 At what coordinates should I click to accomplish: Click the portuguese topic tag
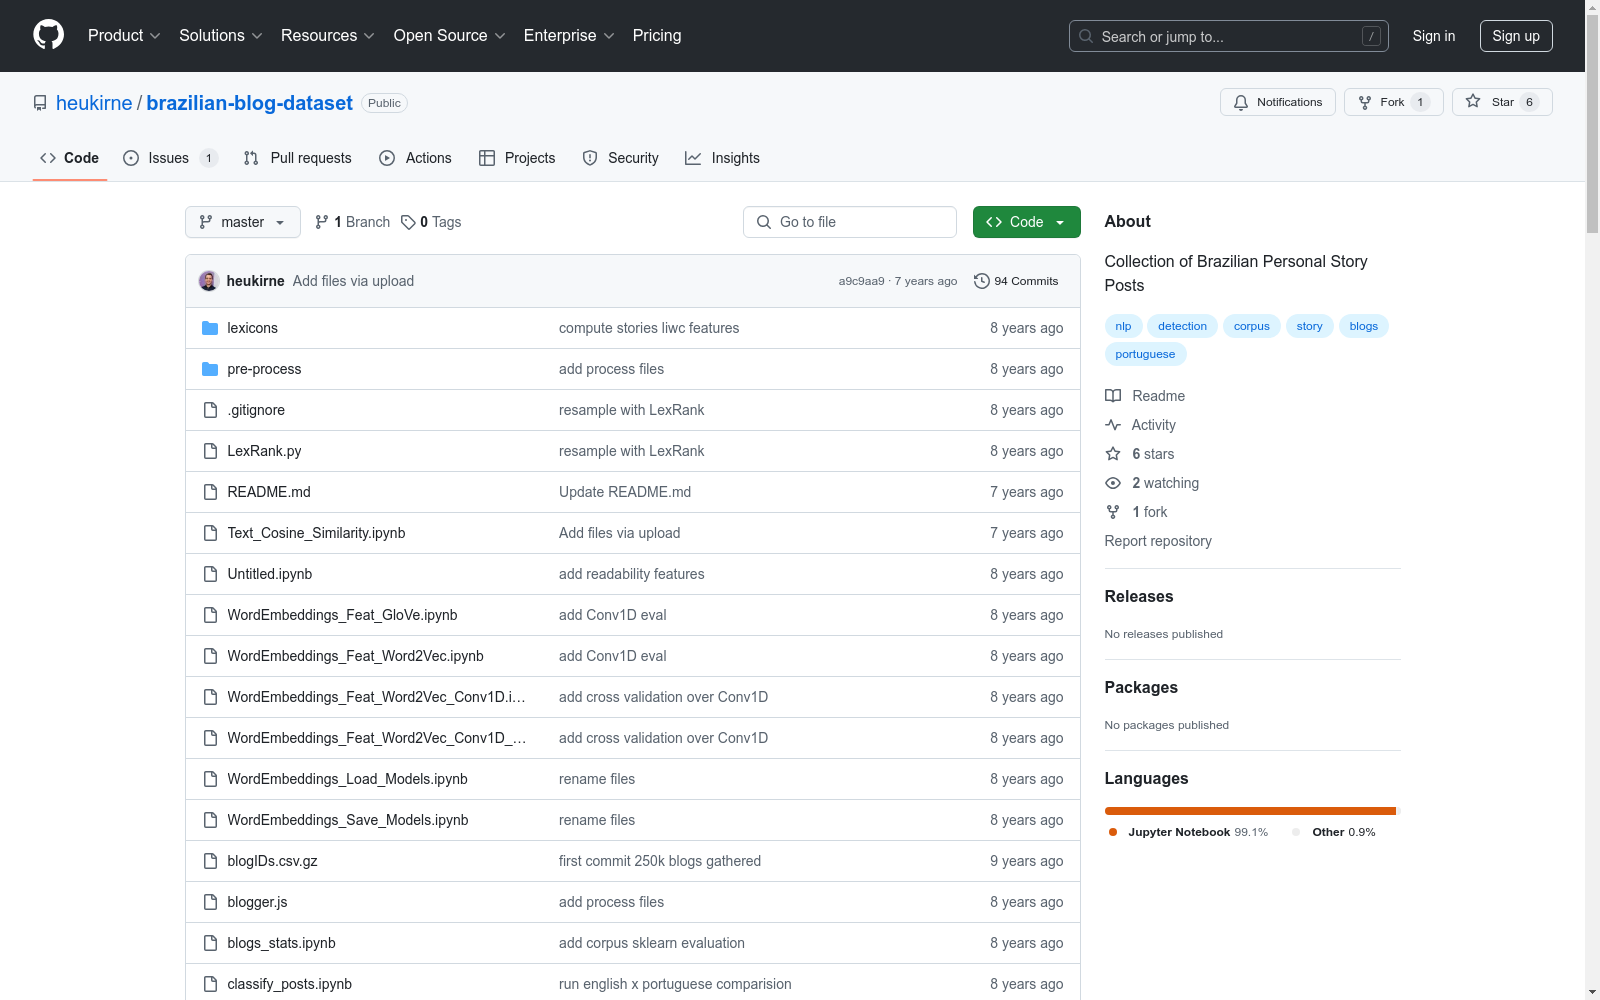(1145, 354)
